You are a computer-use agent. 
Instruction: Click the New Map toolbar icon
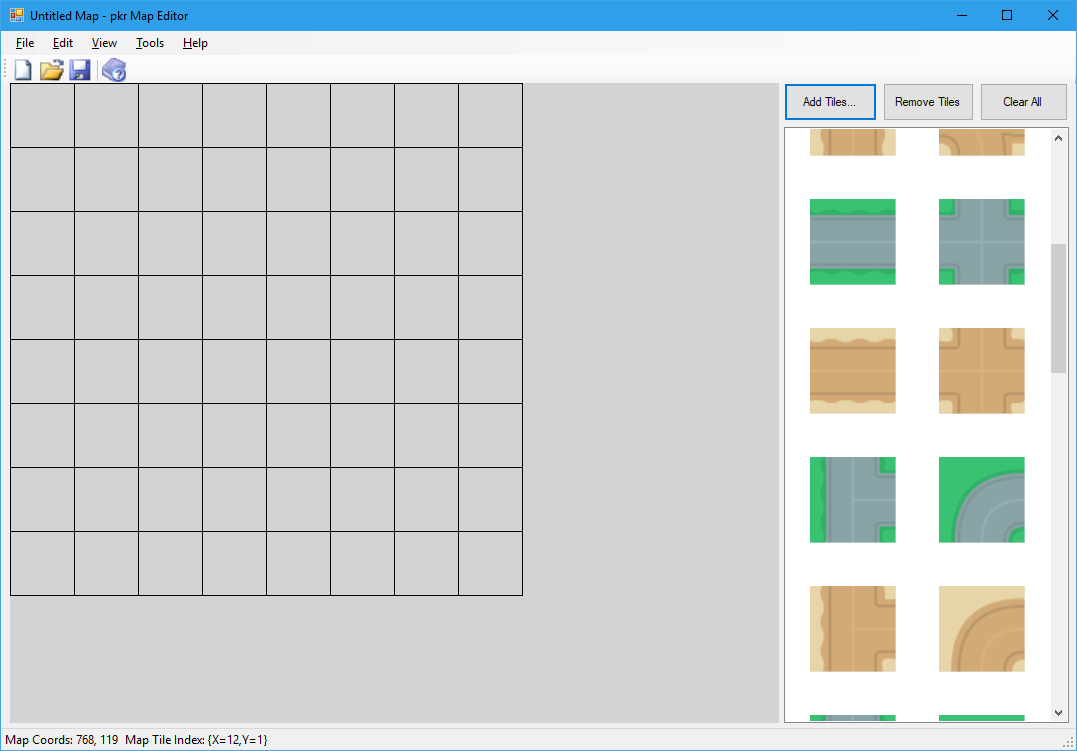(x=22, y=70)
